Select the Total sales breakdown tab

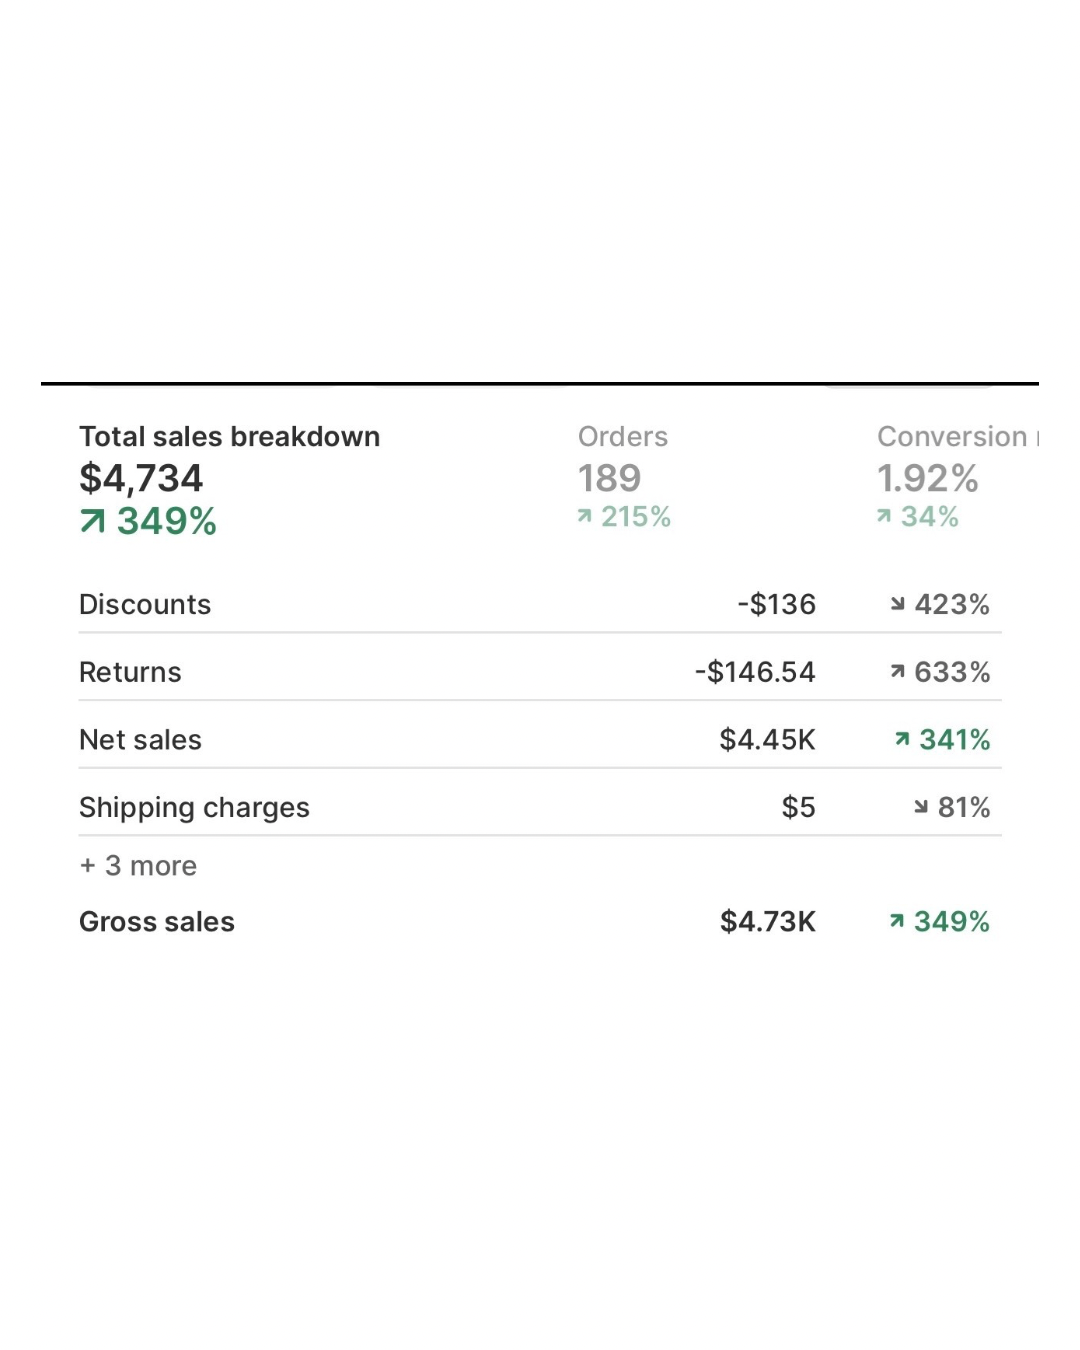coord(229,437)
